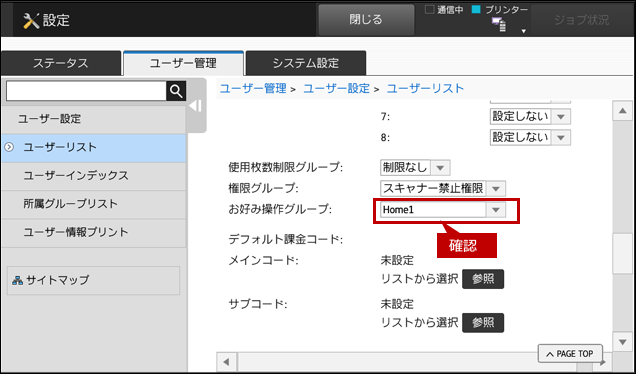The width and height of the screenshot is (636, 374).
Task: Switch to the ステータス tab
Action: (61, 63)
